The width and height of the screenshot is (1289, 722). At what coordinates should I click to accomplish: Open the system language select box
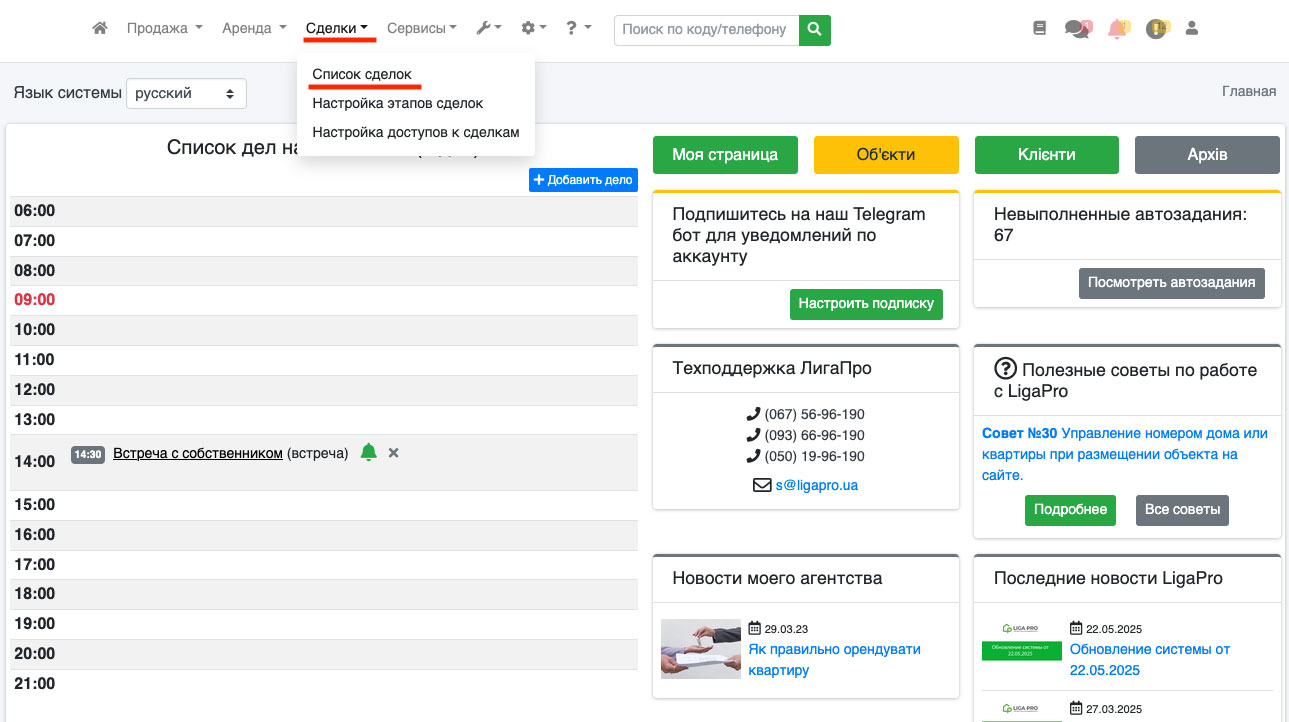click(186, 93)
